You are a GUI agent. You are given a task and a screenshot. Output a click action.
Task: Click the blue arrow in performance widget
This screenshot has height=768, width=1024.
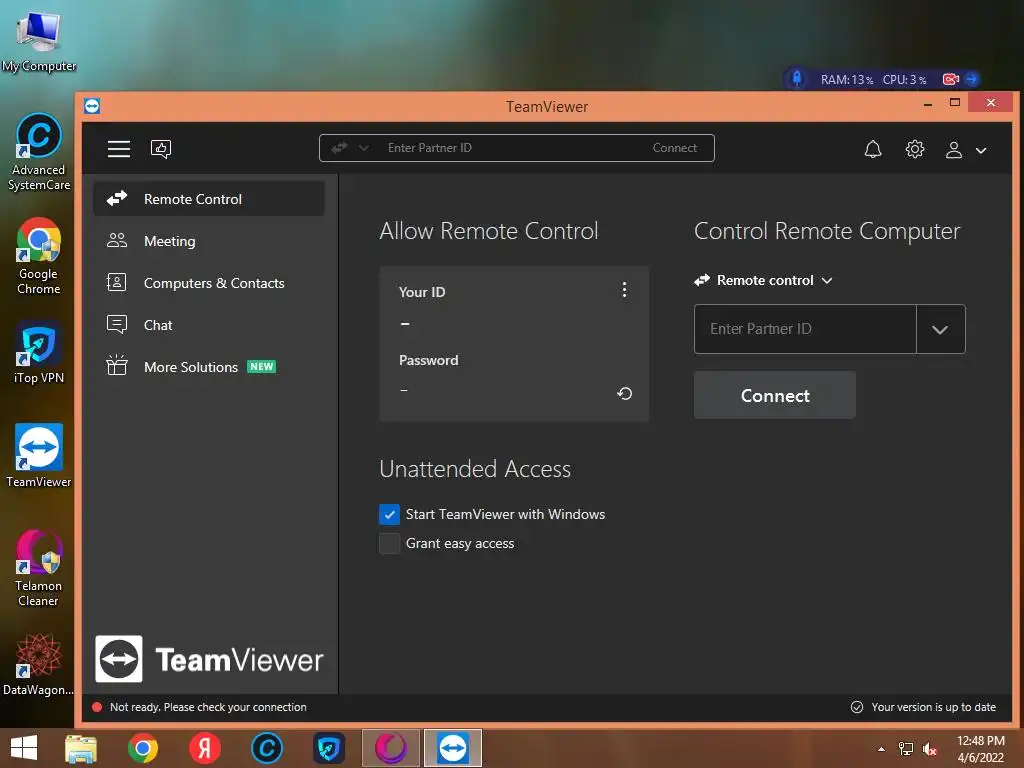click(x=971, y=79)
